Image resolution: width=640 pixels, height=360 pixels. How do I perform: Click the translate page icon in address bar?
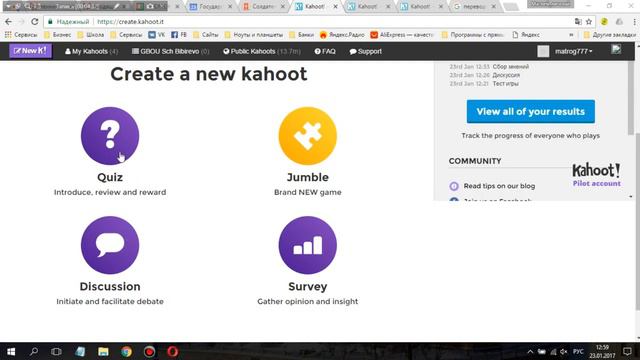point(578,22)
